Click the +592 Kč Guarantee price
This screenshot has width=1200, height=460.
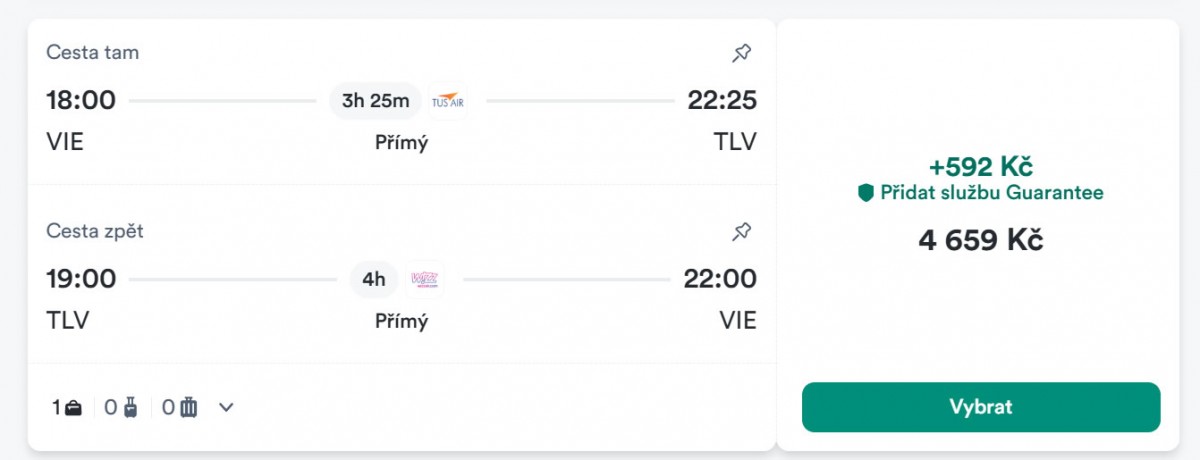click(981, 166)
